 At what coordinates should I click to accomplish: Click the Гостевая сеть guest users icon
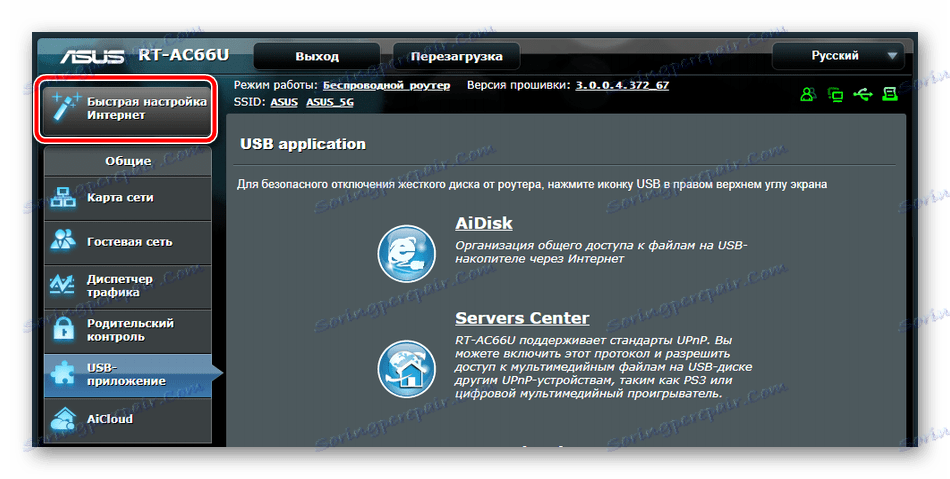click(63, 241)
